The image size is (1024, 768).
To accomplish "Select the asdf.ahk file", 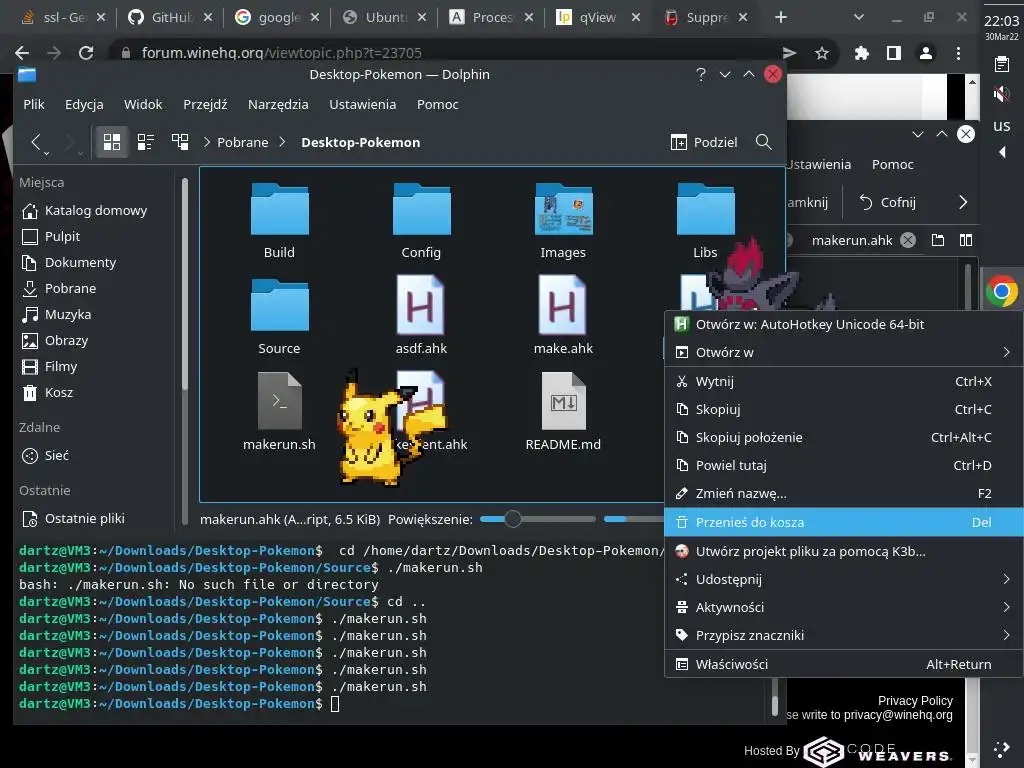I will coord(421,317).
